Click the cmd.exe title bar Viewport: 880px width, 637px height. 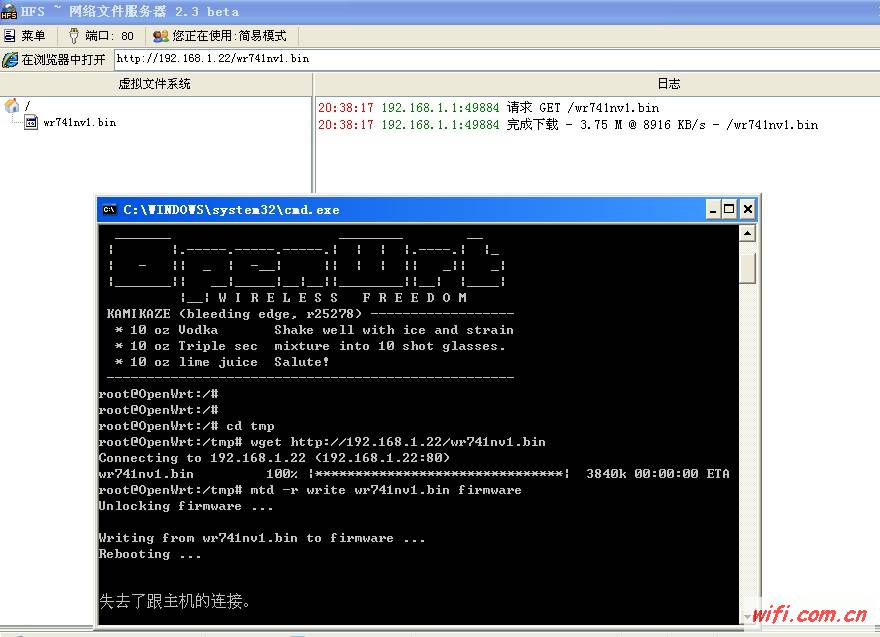tap(400, 210)
